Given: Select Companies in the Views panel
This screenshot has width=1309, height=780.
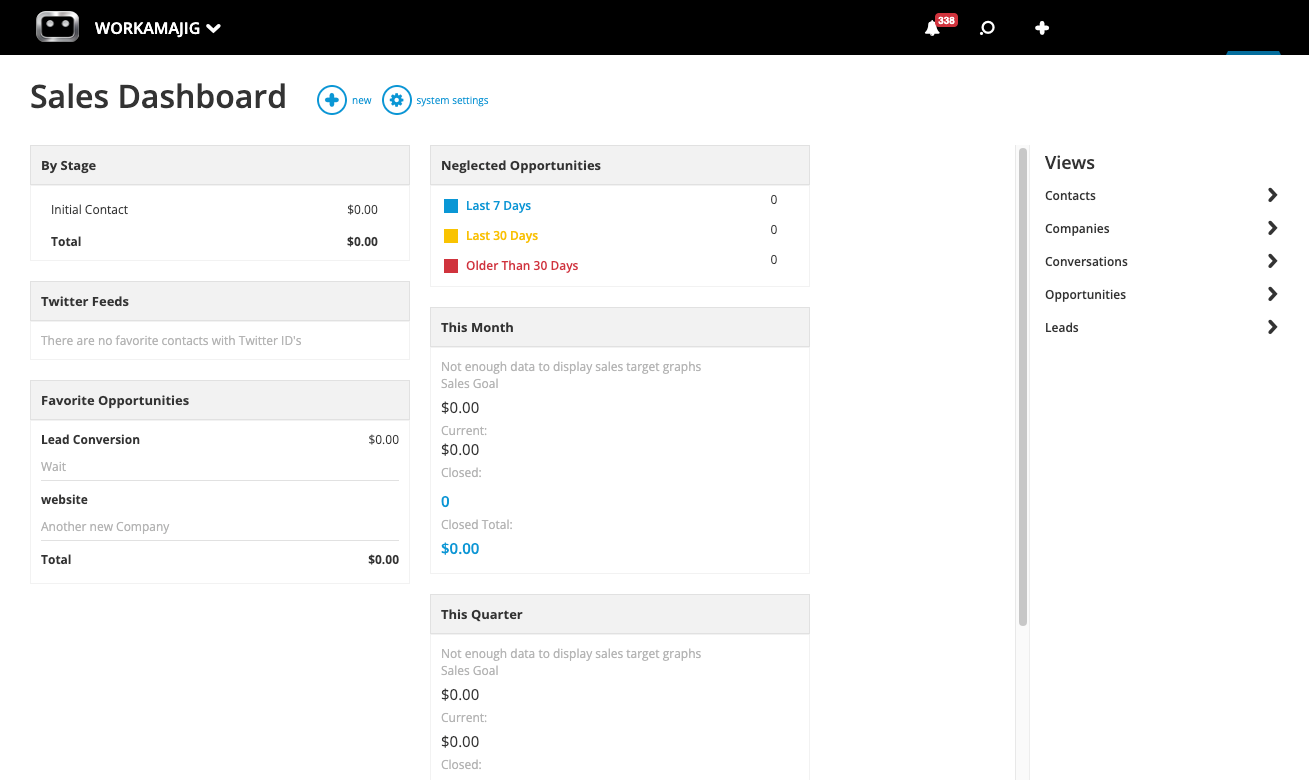Looking at the screenshot, I should [1077, 228].
